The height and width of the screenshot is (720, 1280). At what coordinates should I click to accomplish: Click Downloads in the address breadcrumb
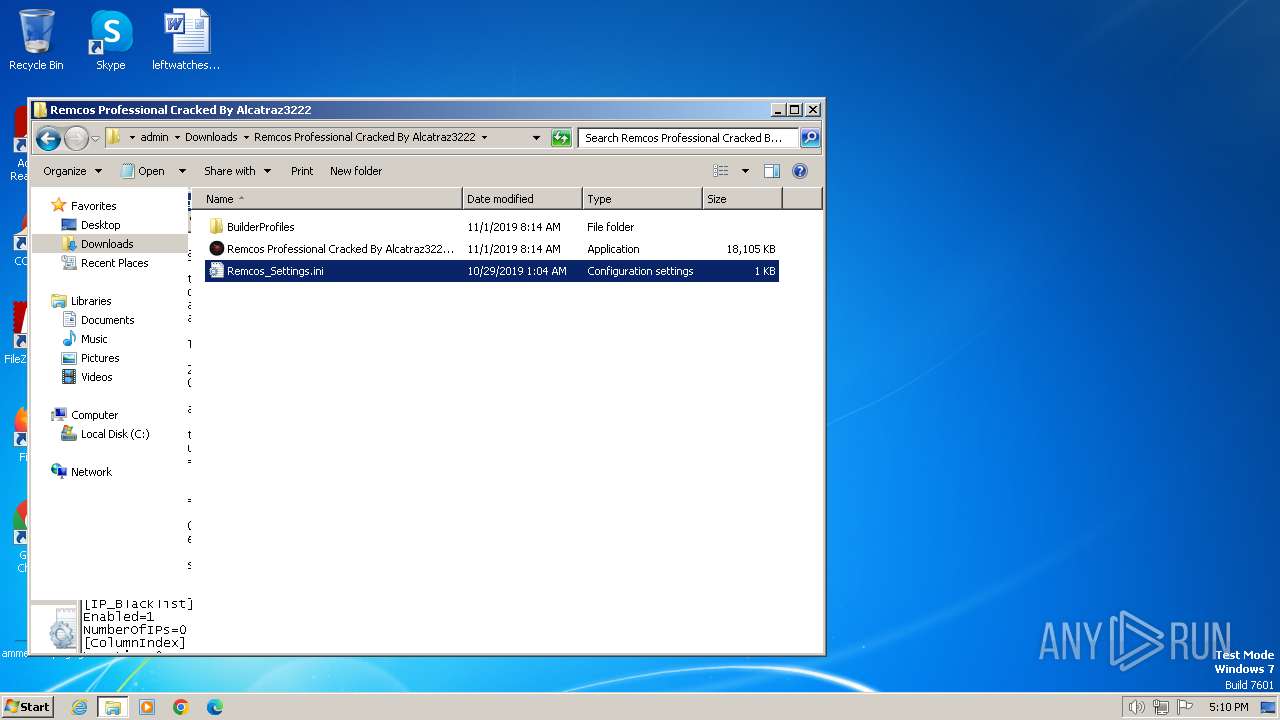pyautogui.click(x=211, y=137)
